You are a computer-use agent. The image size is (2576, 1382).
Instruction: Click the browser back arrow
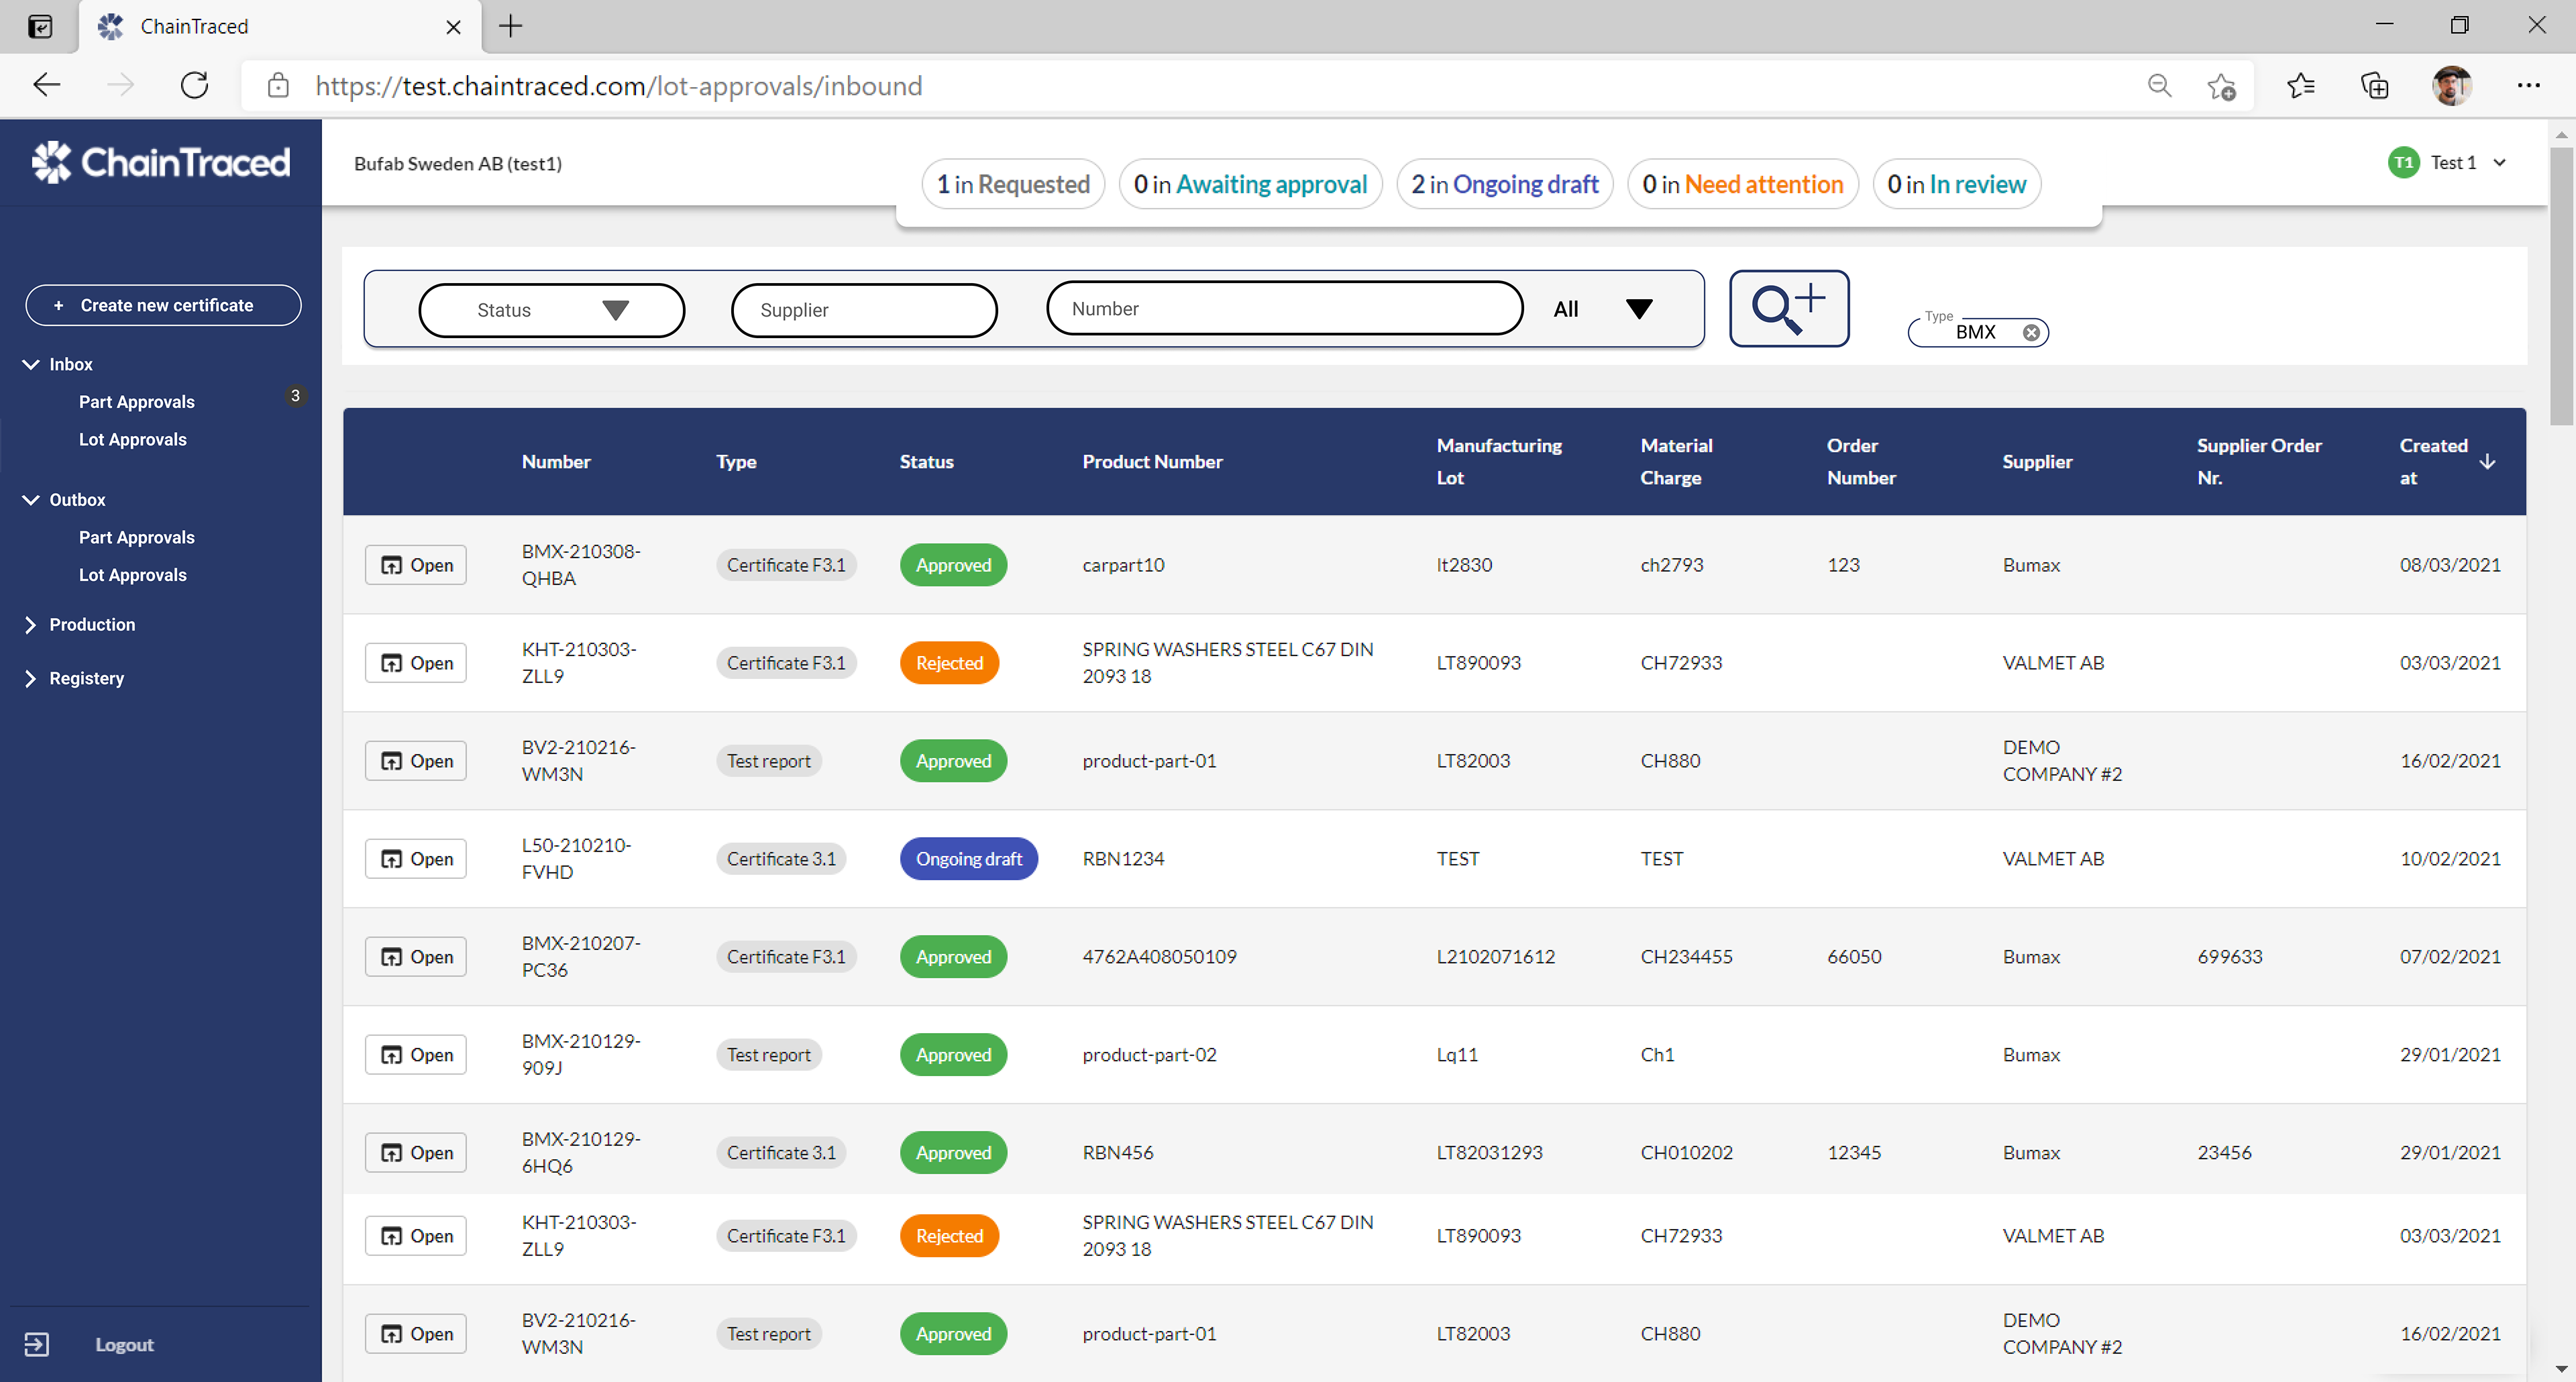point(47,85)
